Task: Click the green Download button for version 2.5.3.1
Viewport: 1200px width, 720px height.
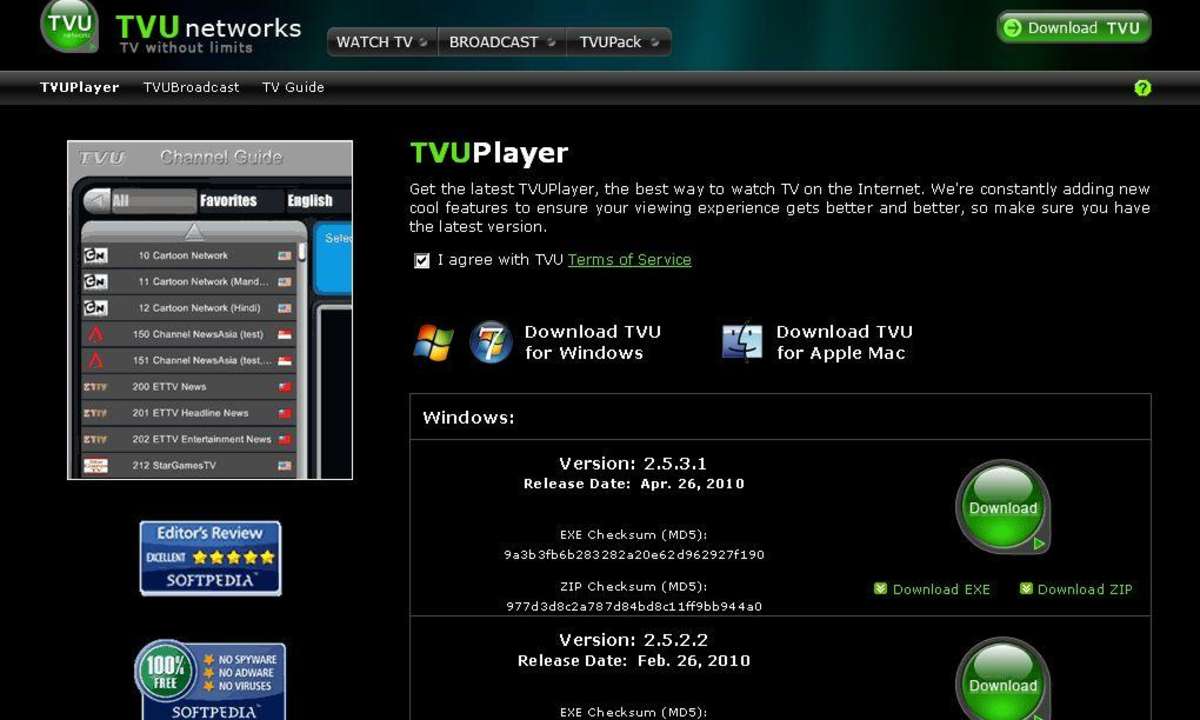Action: [x=1003, y=507]
